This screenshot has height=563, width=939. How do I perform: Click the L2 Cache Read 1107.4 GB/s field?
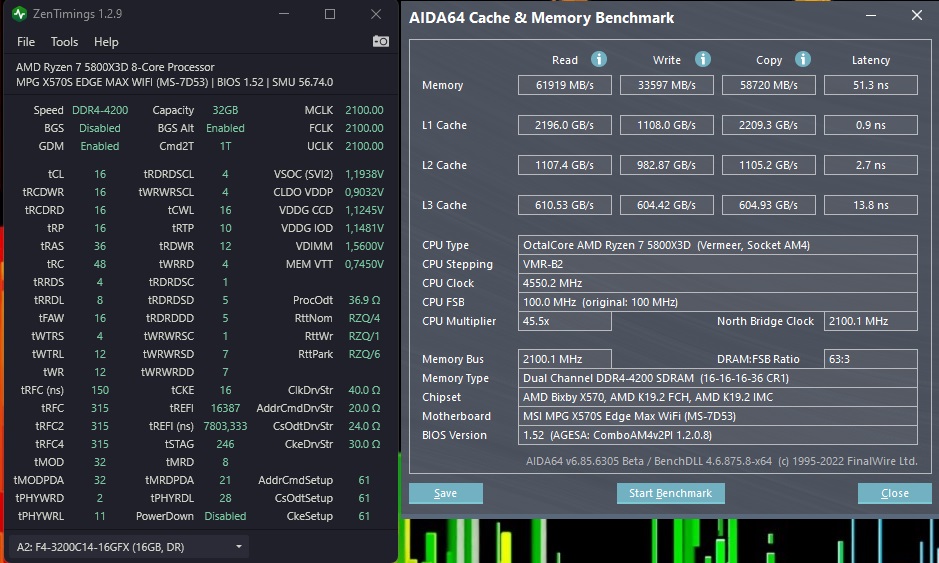[565, 165]
